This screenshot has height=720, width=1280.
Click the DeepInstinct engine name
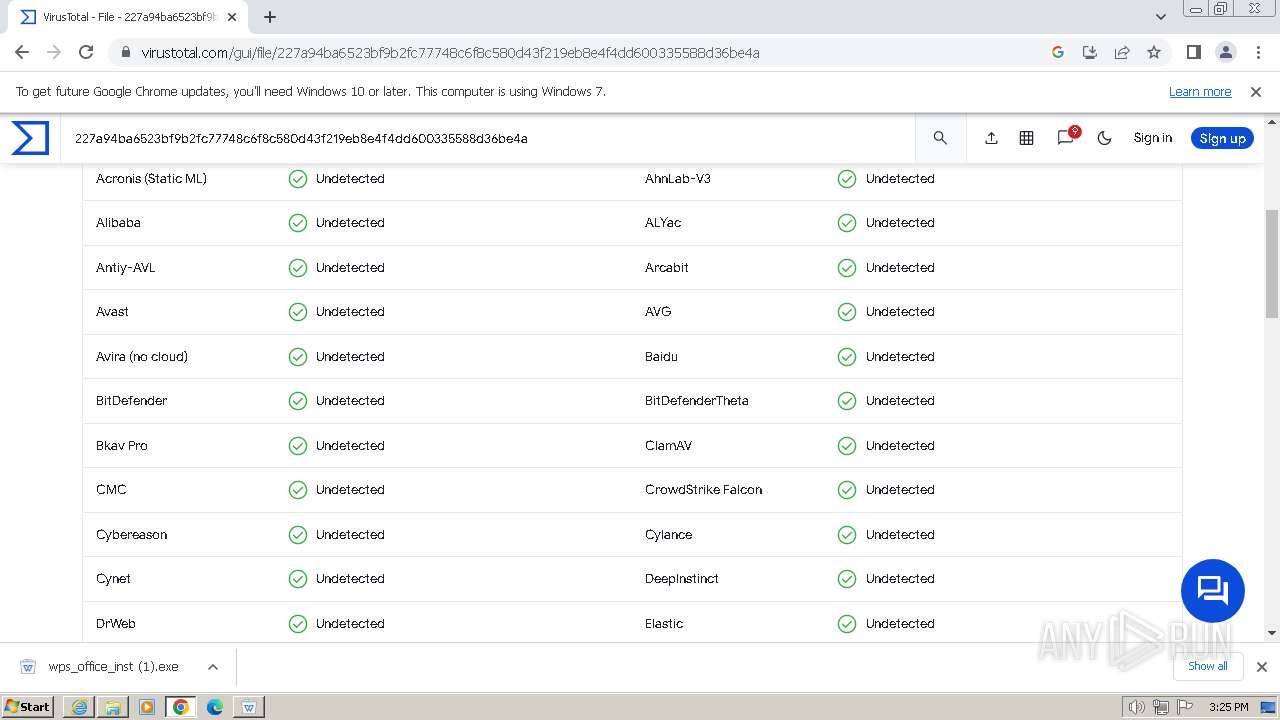coord(682,578)
